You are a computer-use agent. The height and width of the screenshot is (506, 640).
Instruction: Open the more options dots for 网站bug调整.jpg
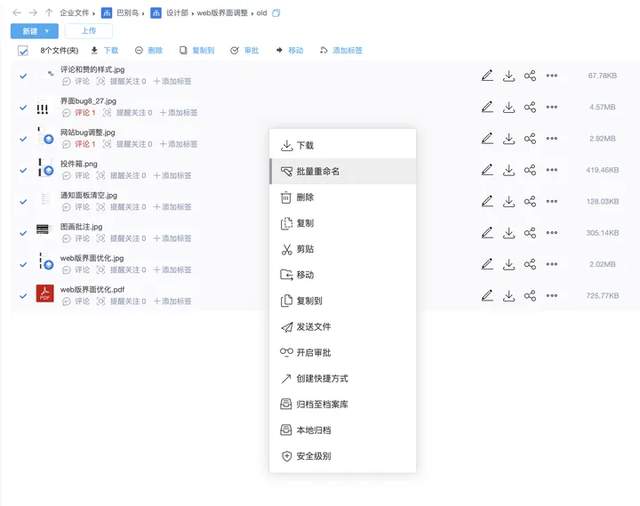(551, 138)
